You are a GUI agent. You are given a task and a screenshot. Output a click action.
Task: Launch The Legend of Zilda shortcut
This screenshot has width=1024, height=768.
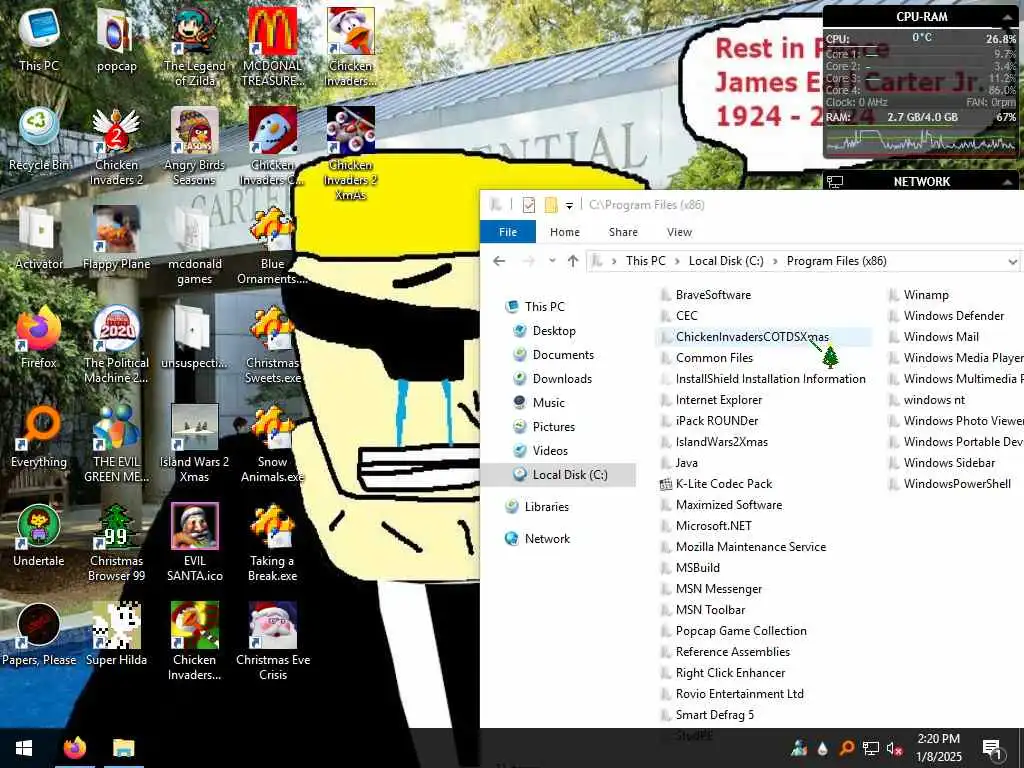(x=195, y=47)
